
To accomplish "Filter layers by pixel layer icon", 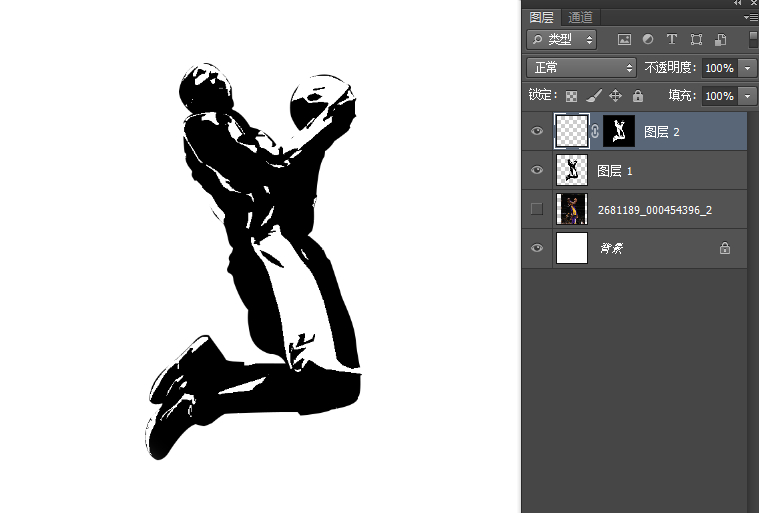I will click(x=624, y=40).
